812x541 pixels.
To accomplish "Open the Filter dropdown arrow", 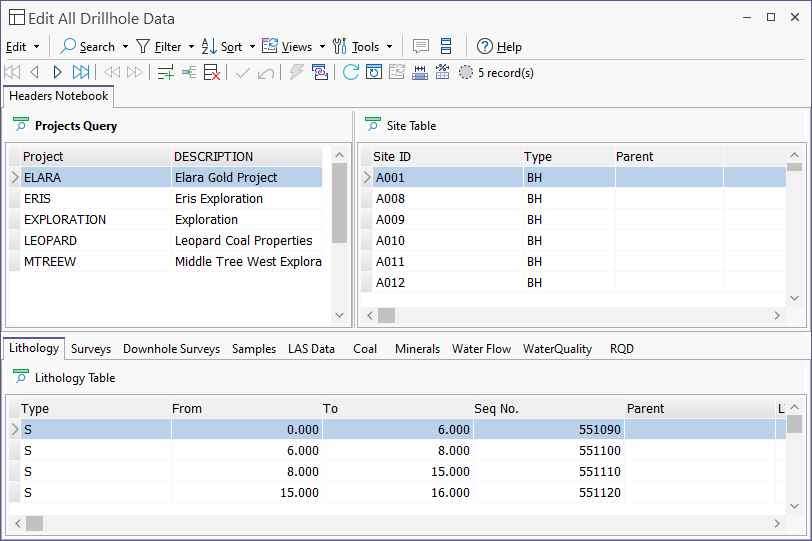I will tap(191, 47).
